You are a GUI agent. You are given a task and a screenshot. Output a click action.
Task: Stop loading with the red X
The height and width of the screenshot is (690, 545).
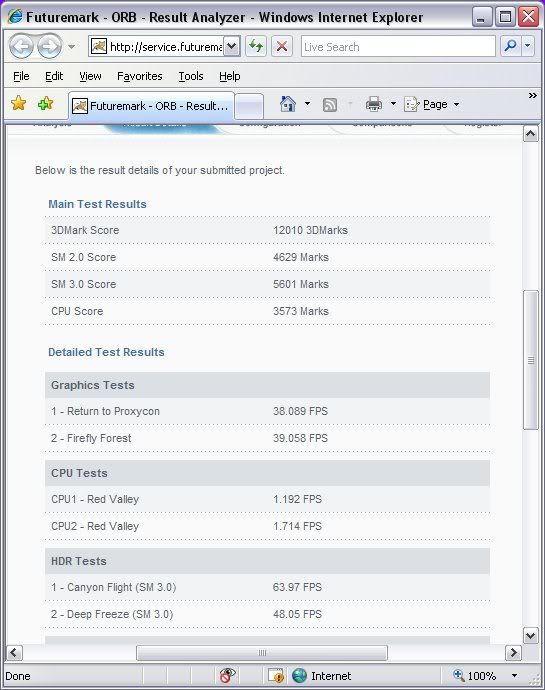[282, 46]
